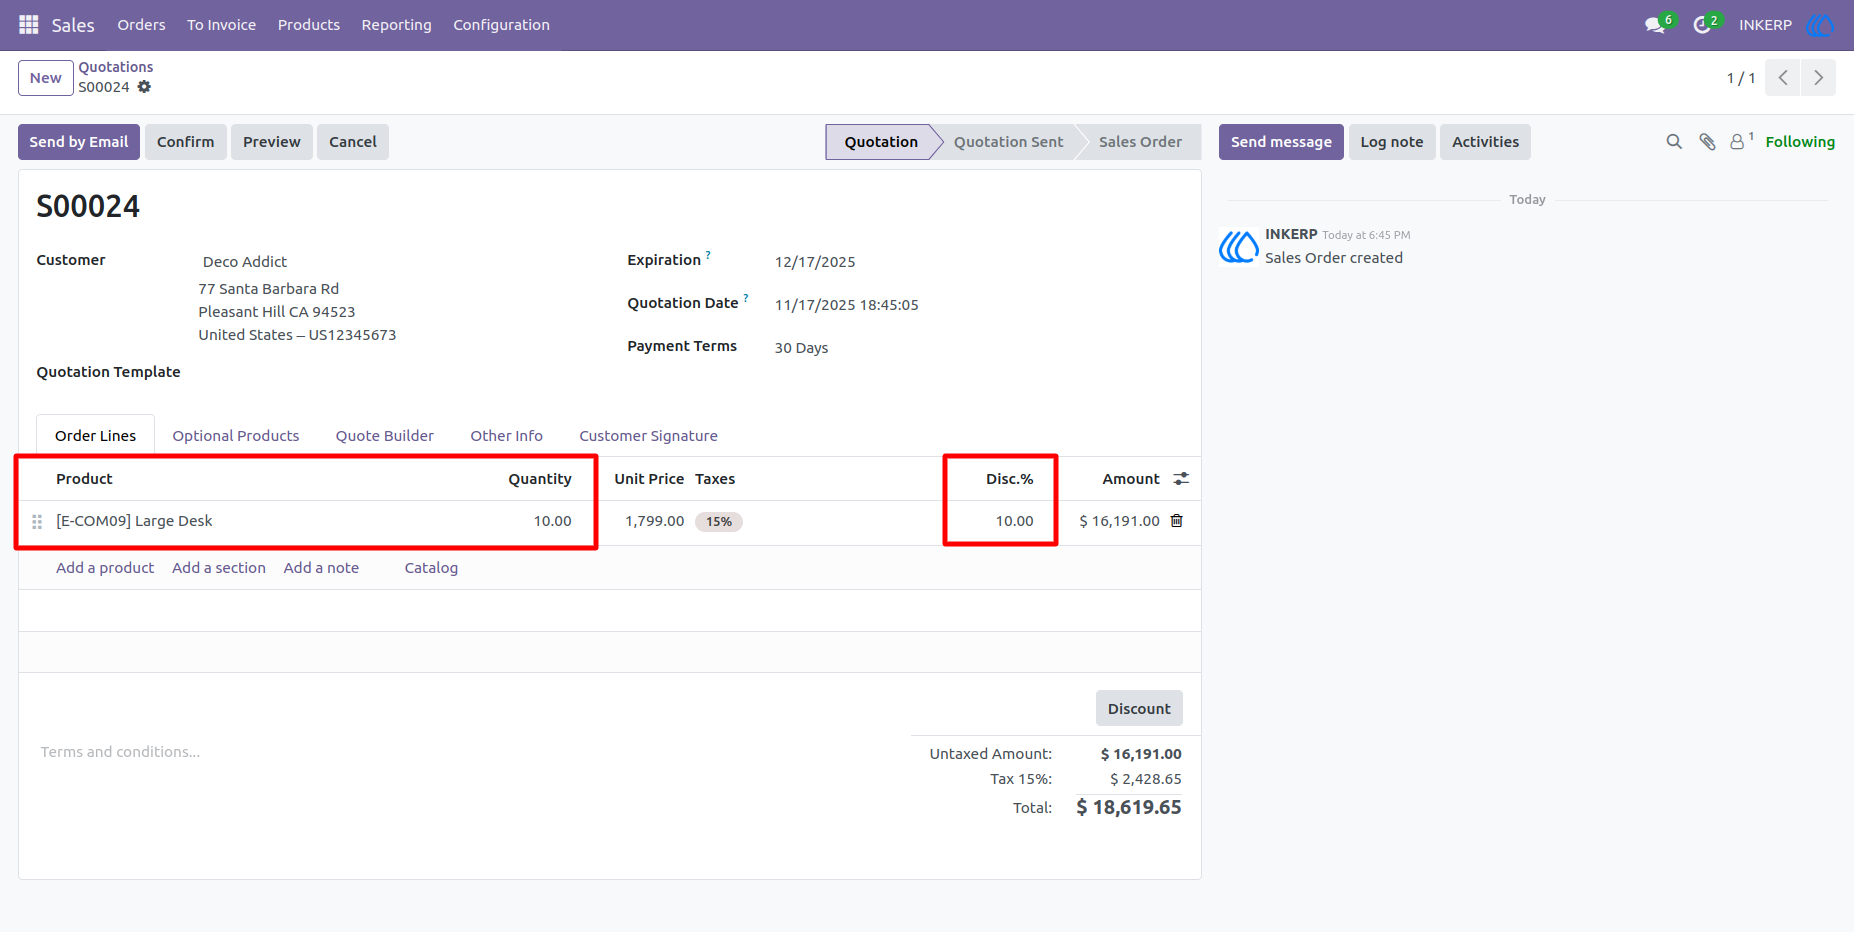
Task: Toggle the Following subscription status
Action: click(1800, 142)
